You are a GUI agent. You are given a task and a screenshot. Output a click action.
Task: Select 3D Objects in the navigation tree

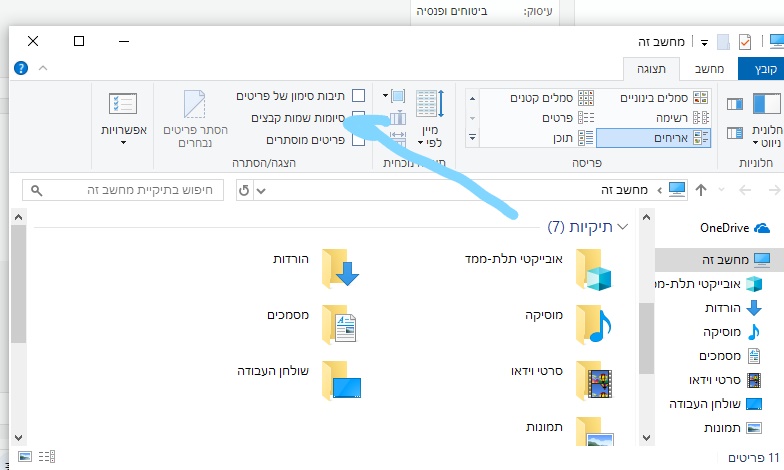709,284
